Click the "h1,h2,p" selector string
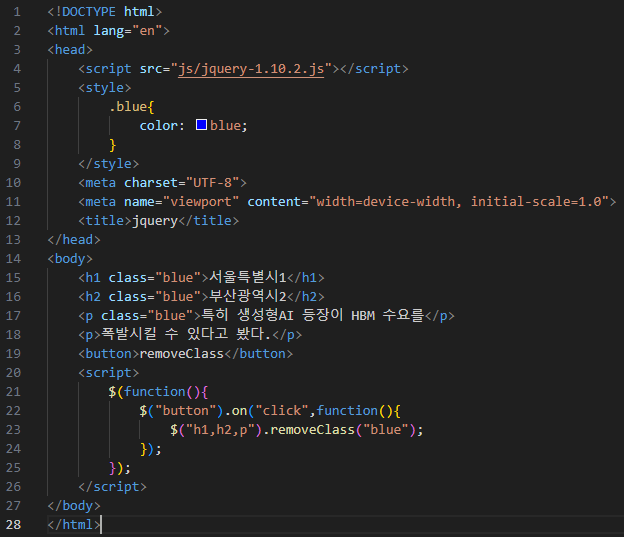 click(220, 430)
